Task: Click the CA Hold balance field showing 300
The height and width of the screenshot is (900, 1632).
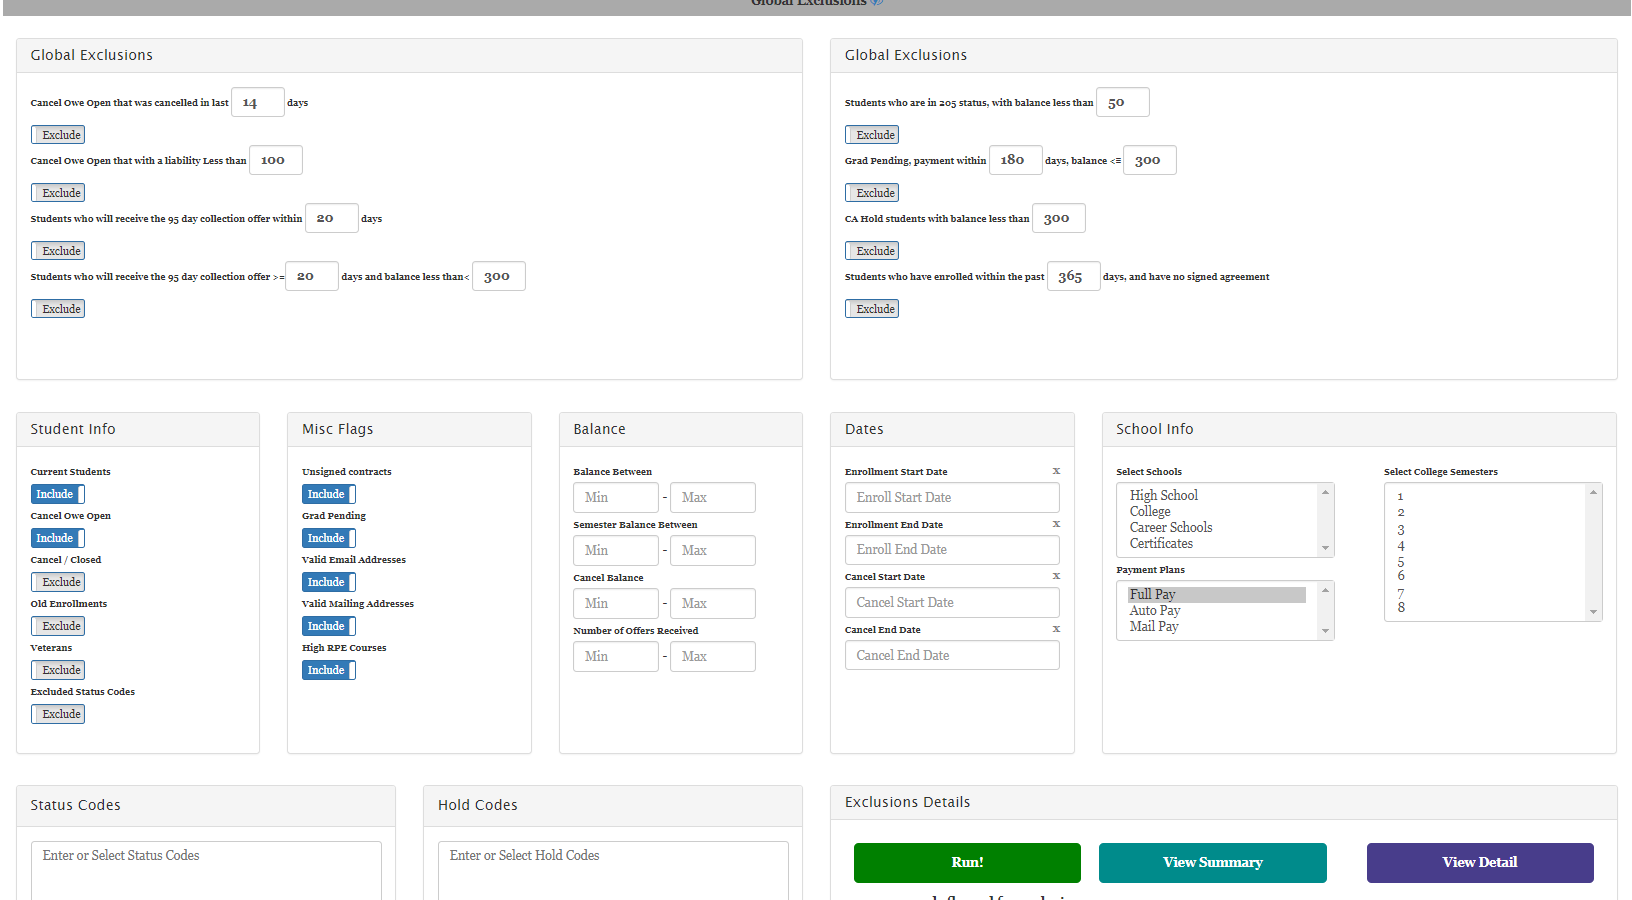Action: tap(1058, 218)
